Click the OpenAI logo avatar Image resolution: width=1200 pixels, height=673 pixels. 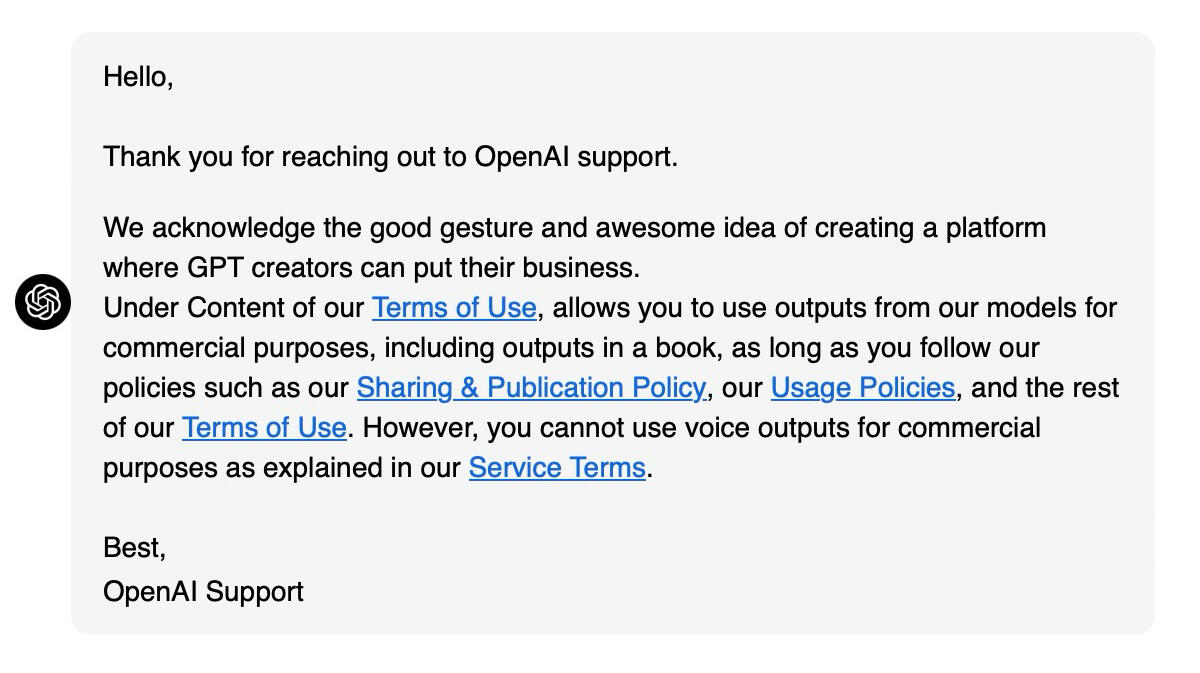(x=43, y=301)
